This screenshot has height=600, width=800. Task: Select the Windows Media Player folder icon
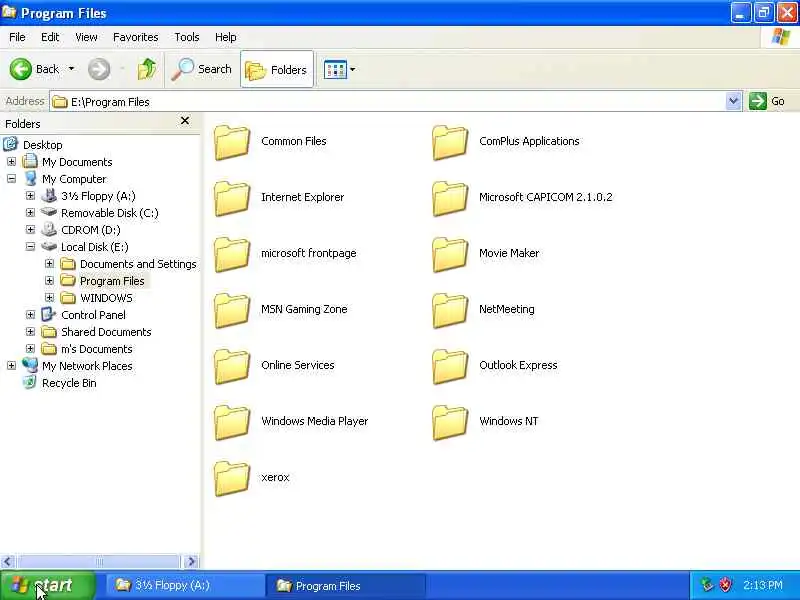click(232, 423)
